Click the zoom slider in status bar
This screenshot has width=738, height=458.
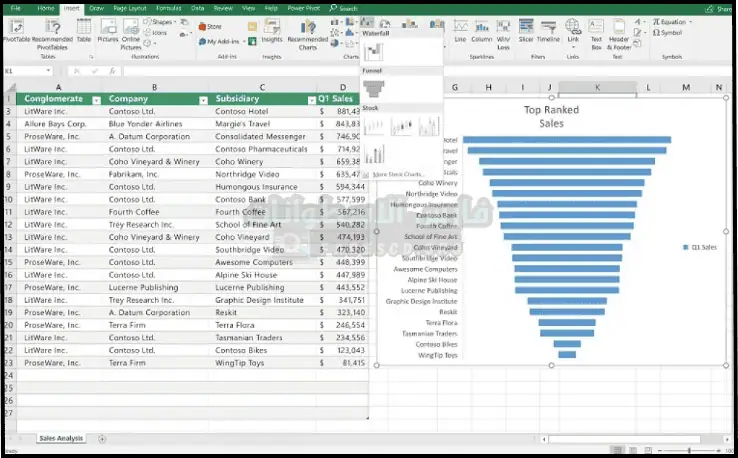(689, 451)
